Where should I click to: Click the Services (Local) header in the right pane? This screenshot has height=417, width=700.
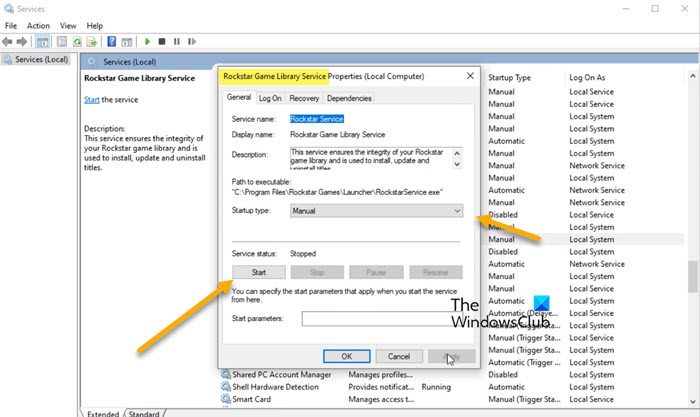pos(129,62)
